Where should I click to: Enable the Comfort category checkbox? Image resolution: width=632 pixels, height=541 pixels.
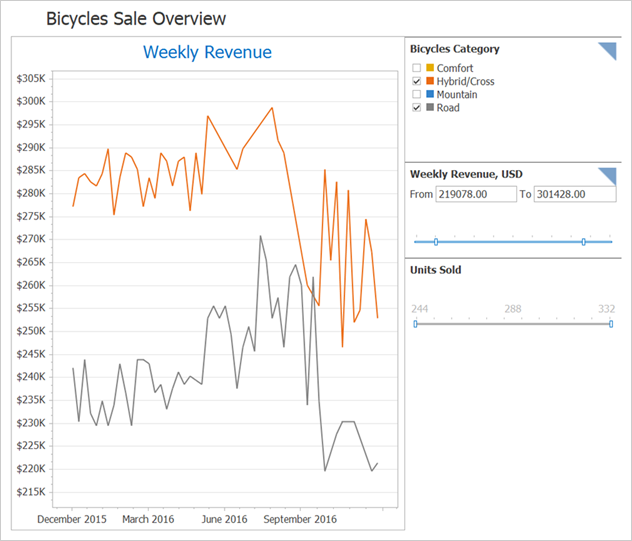pos(416,68)
